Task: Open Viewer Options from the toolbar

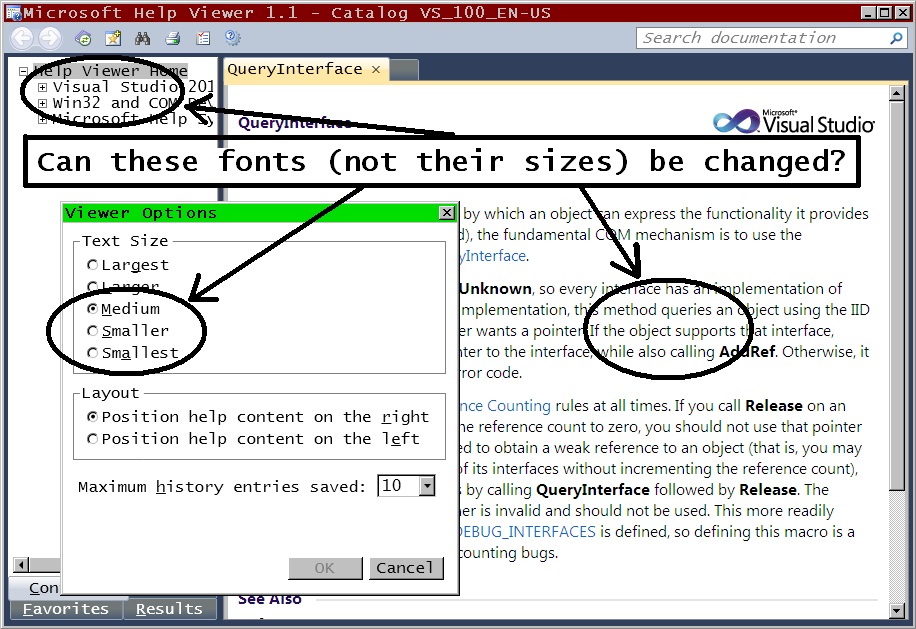Action: point(203,38)
